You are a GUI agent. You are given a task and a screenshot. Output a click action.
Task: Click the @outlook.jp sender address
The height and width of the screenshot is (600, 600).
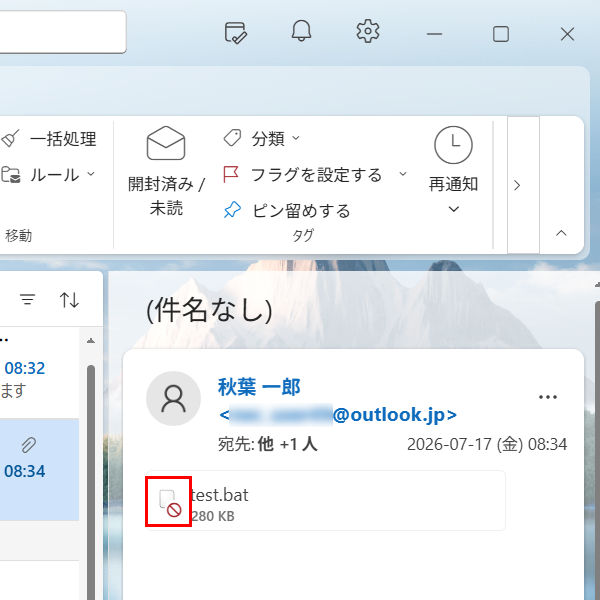coord(338,414)
